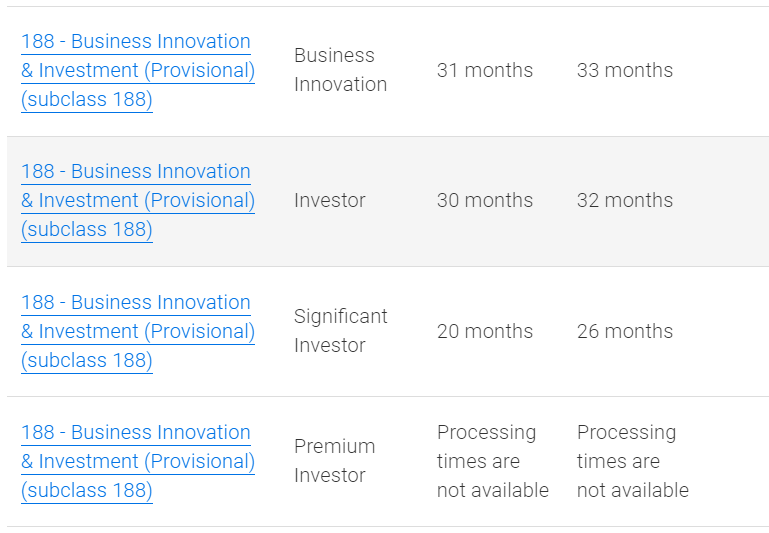
Task: Open the subclass 188 link for Premium Investor
Action: (137, 461)
